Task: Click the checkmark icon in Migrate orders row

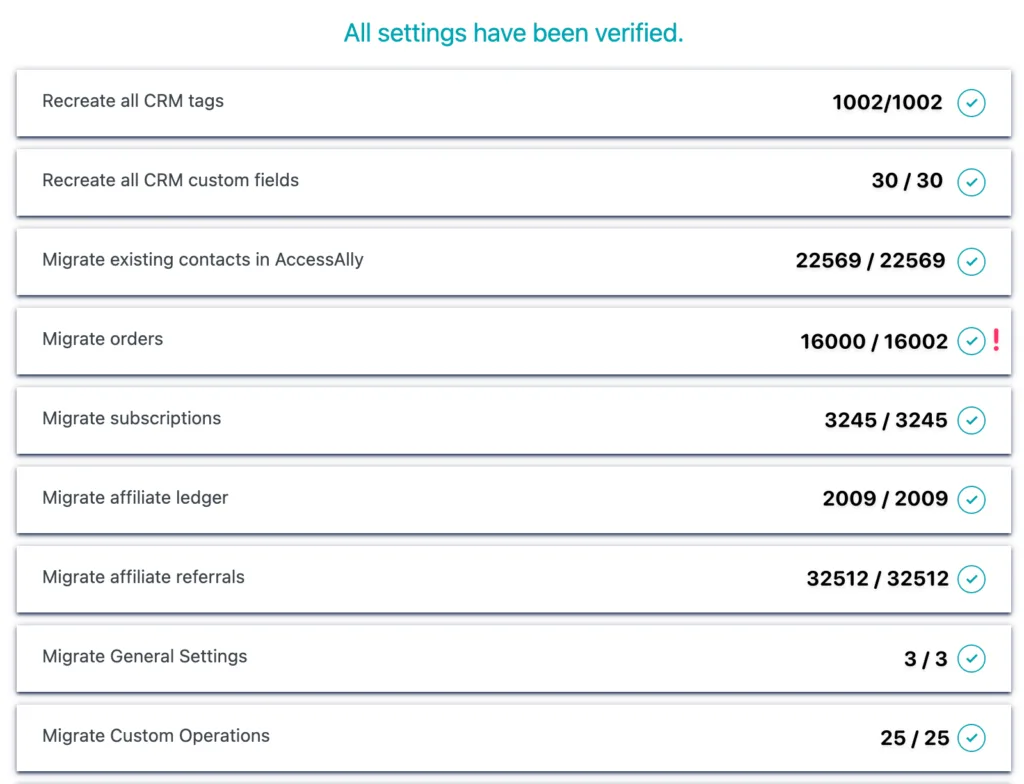Action: click(x=971, y=341)
